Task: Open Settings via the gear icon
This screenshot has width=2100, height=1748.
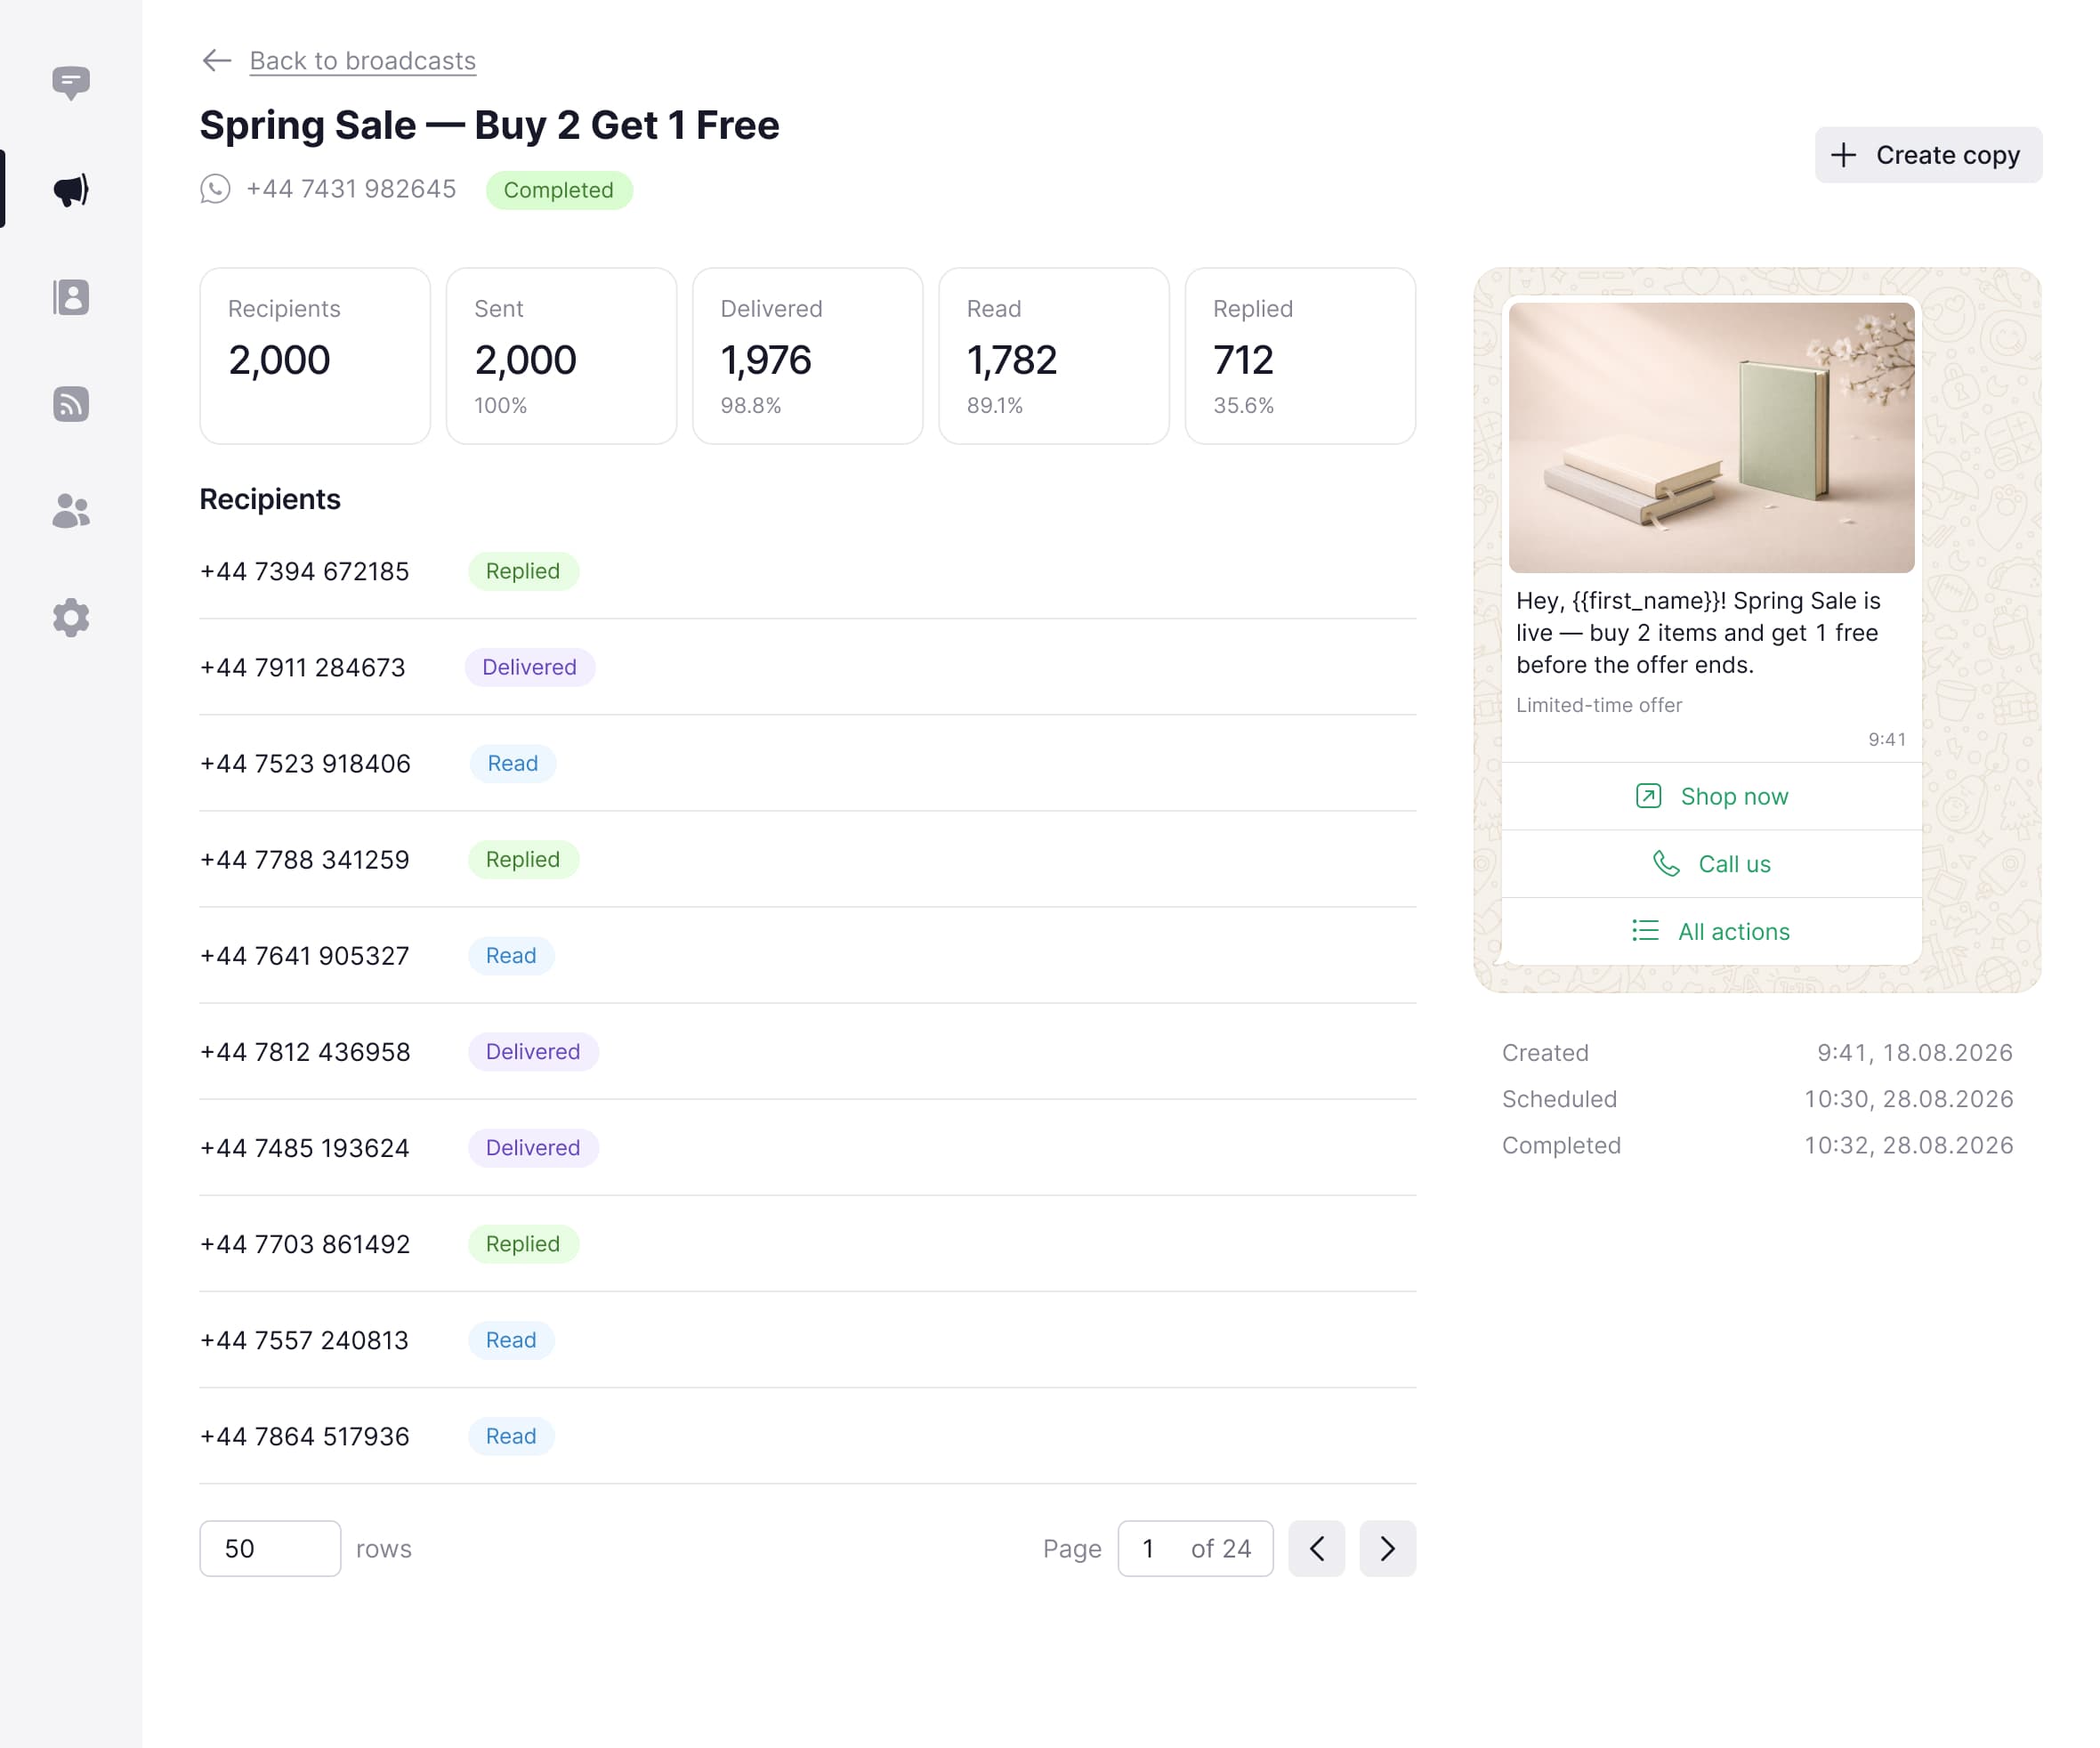Action: coord(70,617)
